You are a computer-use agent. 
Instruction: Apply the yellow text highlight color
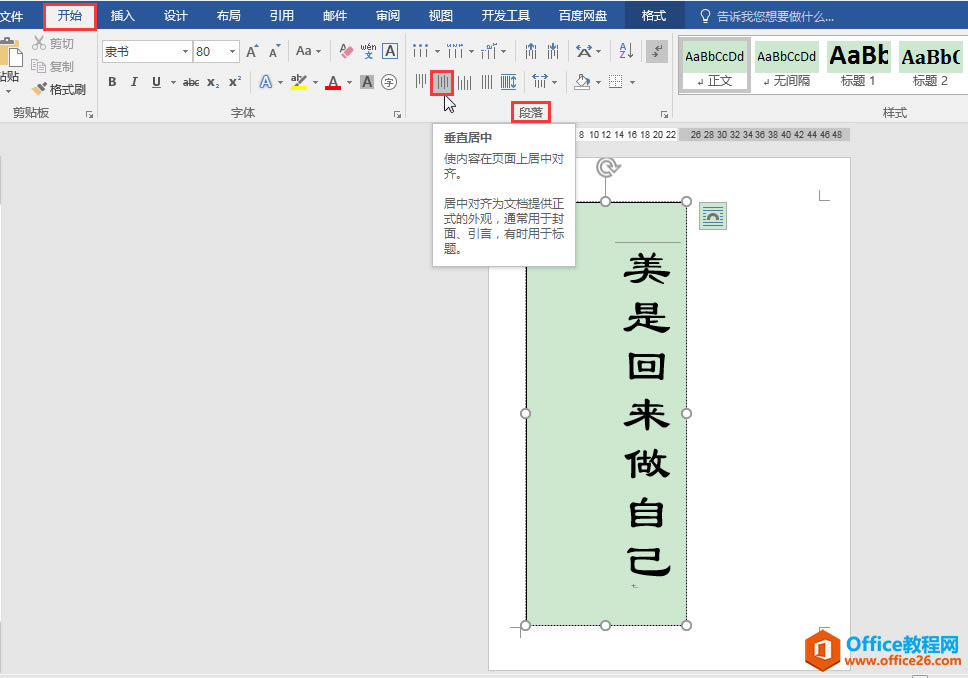point(299,82)
